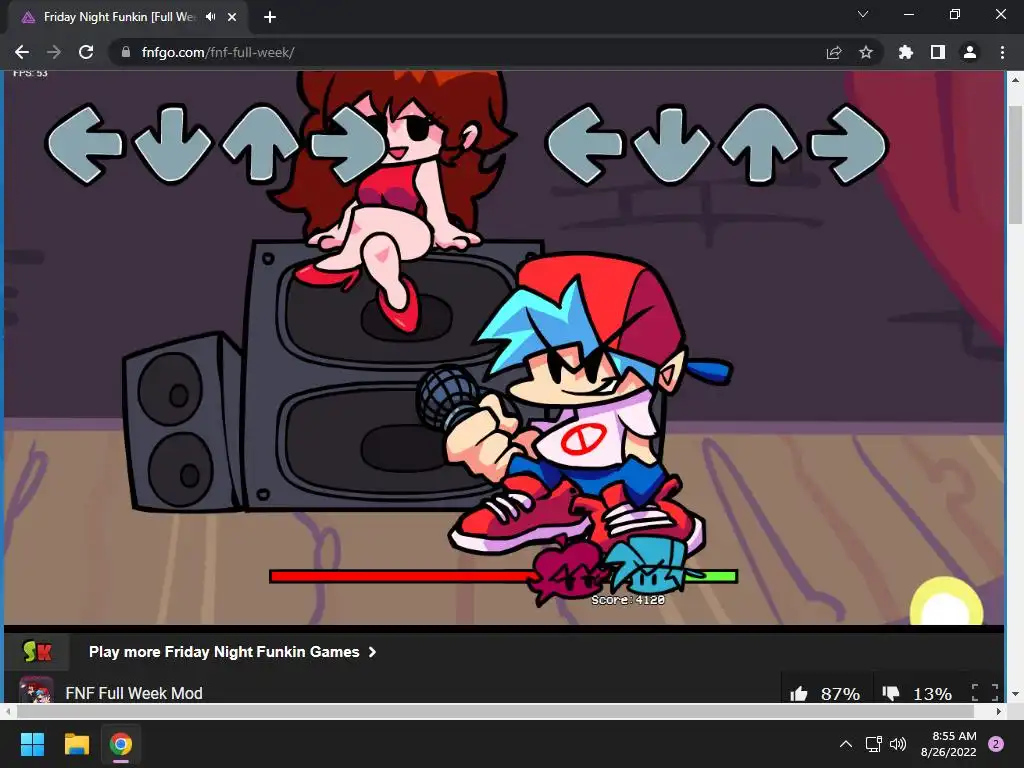Click the 13% dislike rating

pos(932,694)
